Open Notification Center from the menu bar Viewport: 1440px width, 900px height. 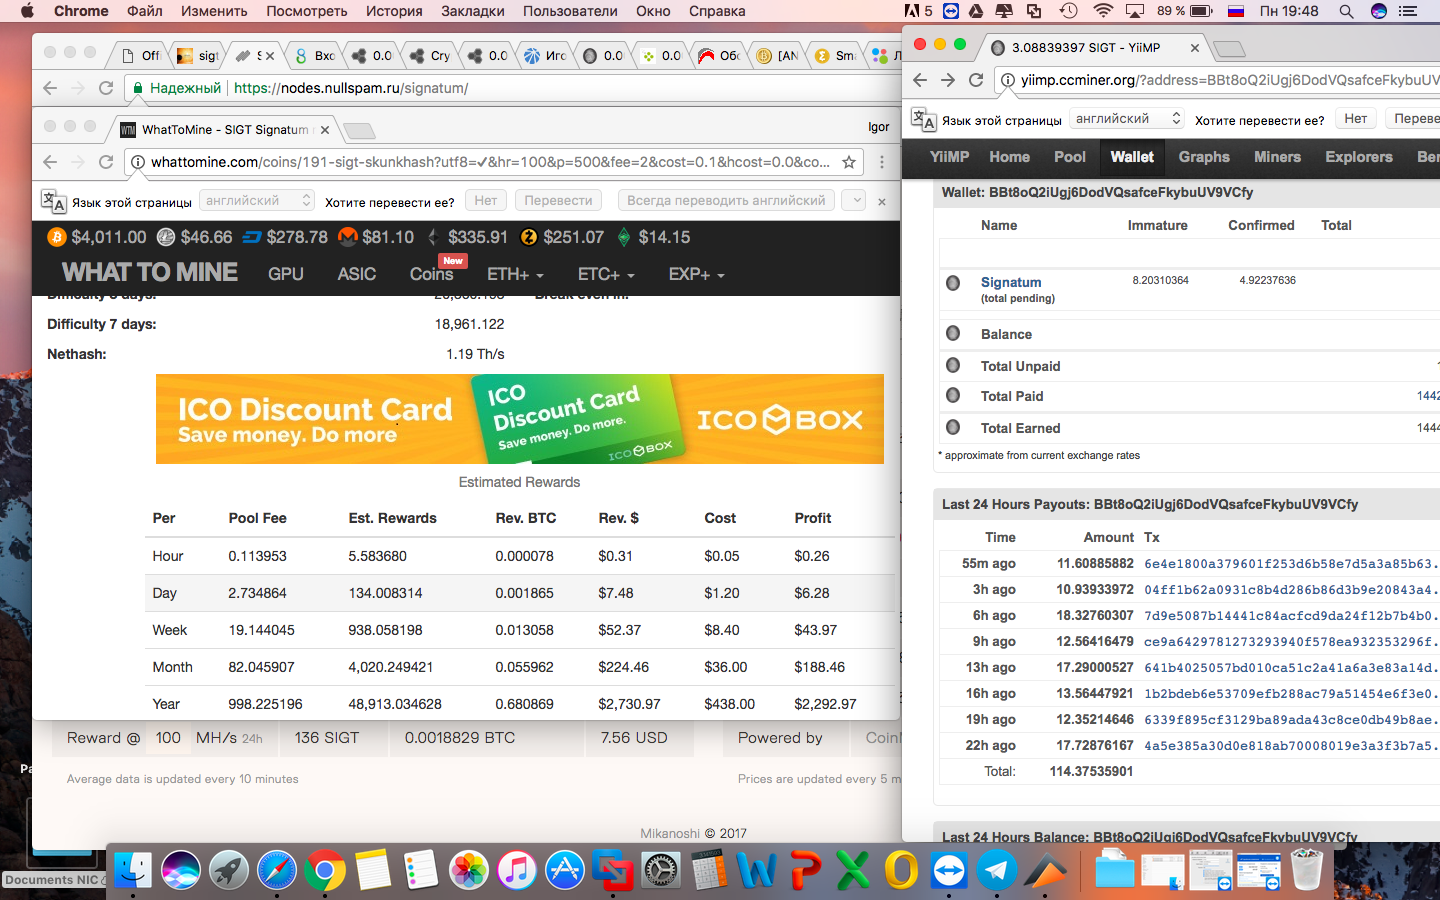coord(1408,11)
